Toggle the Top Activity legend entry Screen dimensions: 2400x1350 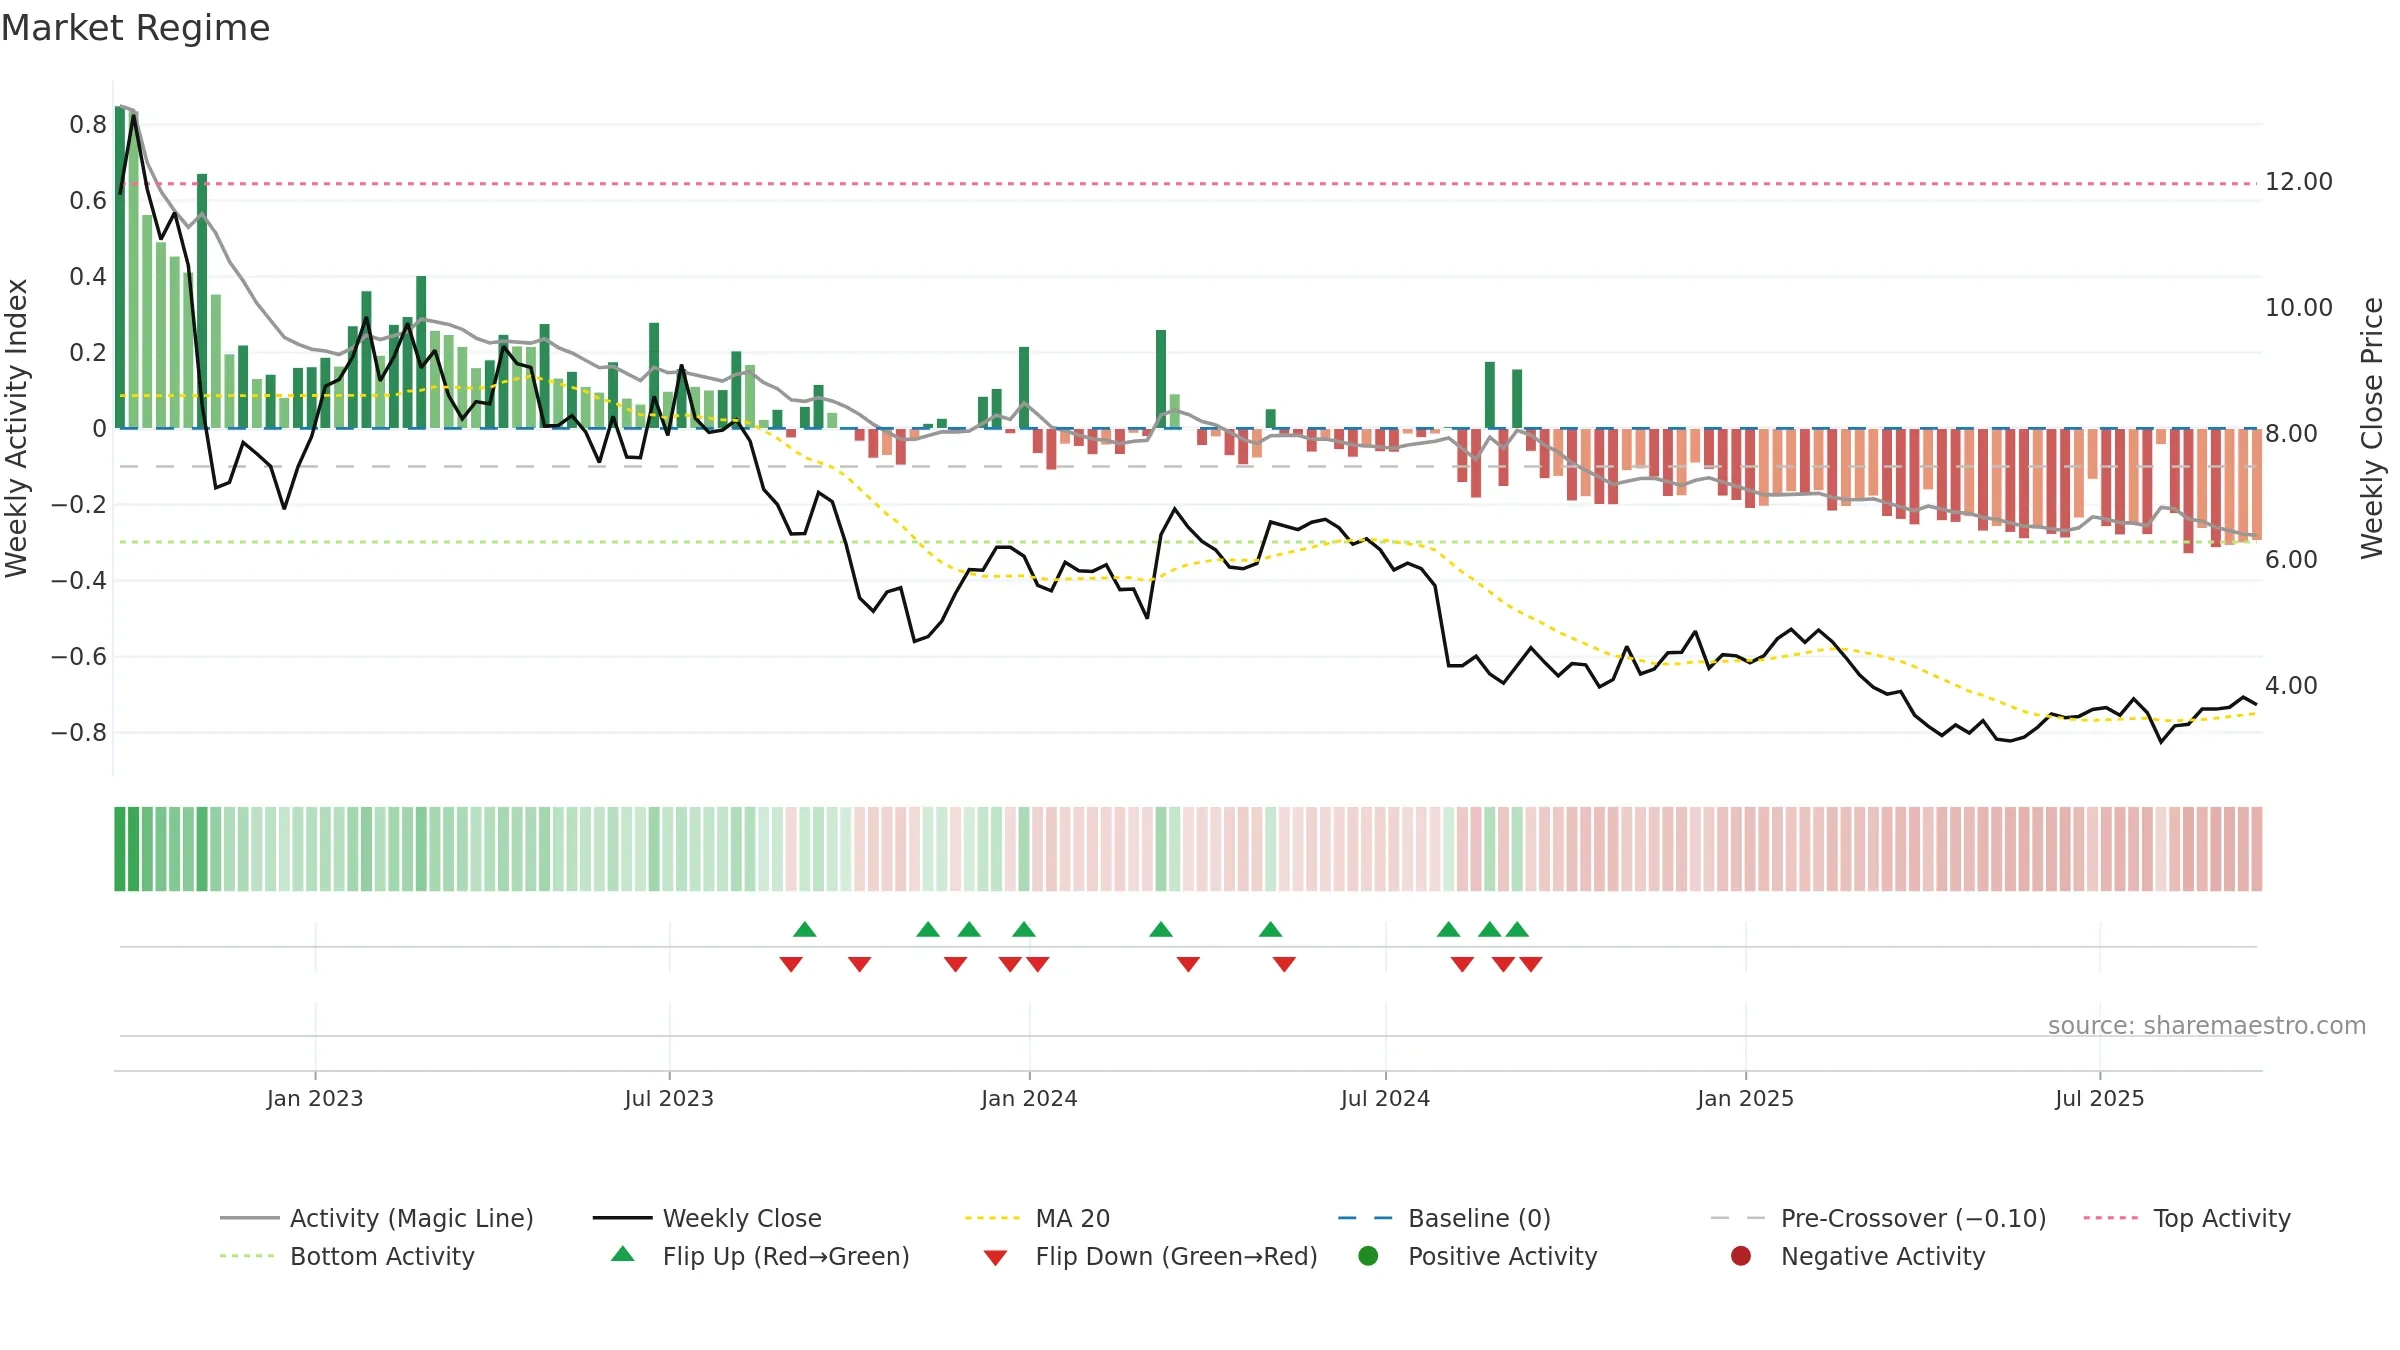(2187, 1218)
